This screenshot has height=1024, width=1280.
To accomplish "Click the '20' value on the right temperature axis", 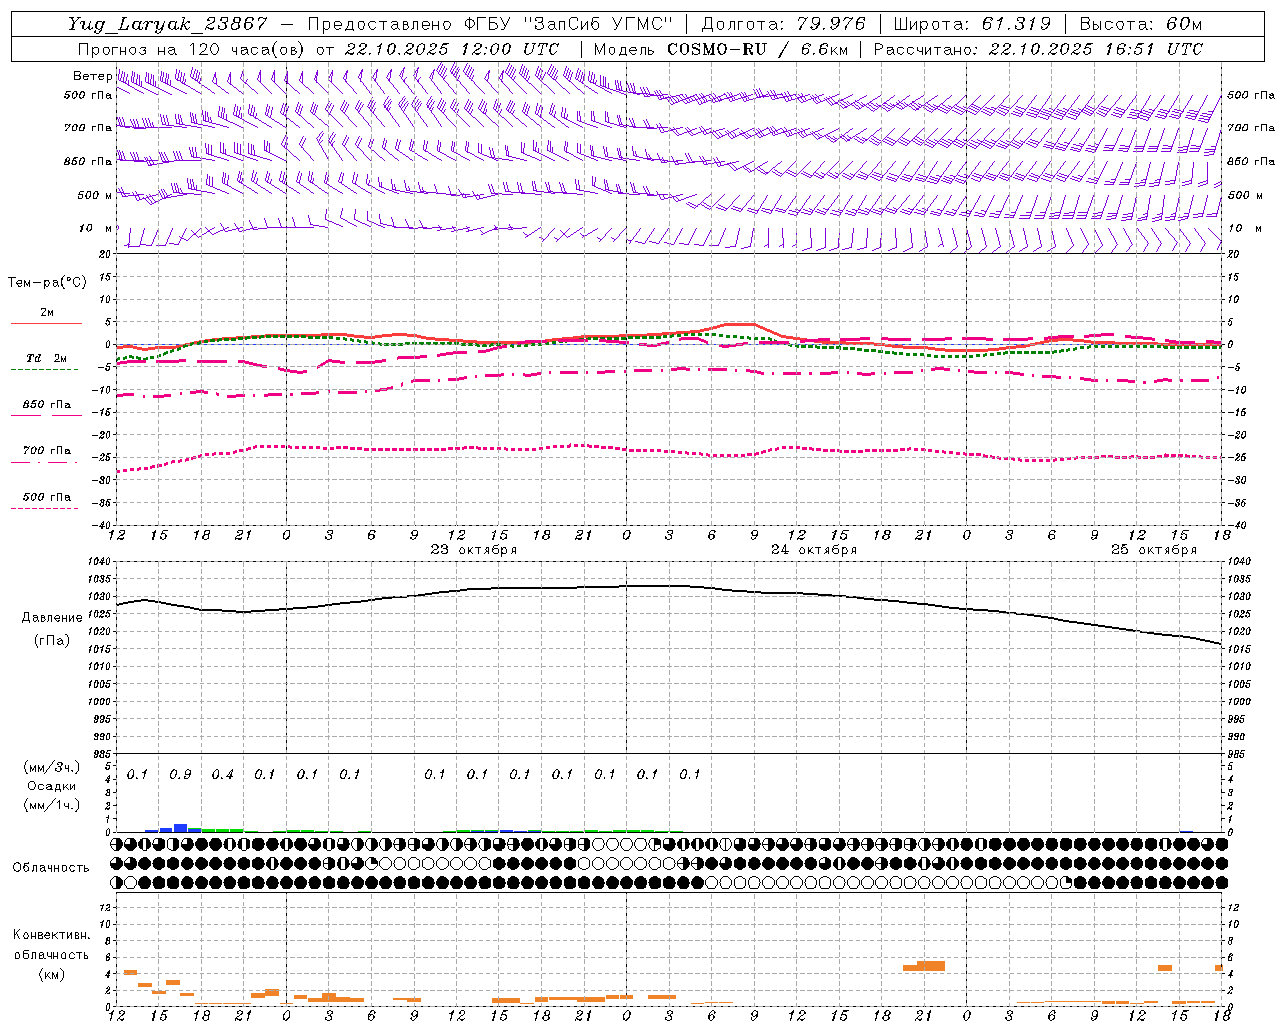I will point(1233,255).
